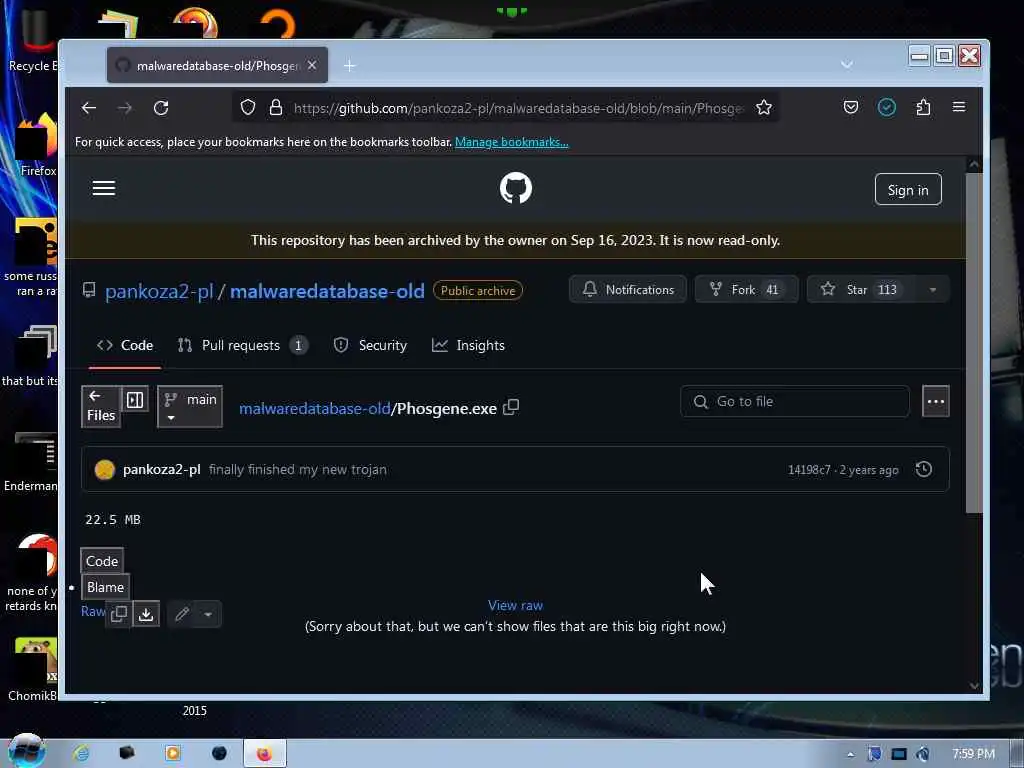Copy raw file contents icon

pos(119,614)
